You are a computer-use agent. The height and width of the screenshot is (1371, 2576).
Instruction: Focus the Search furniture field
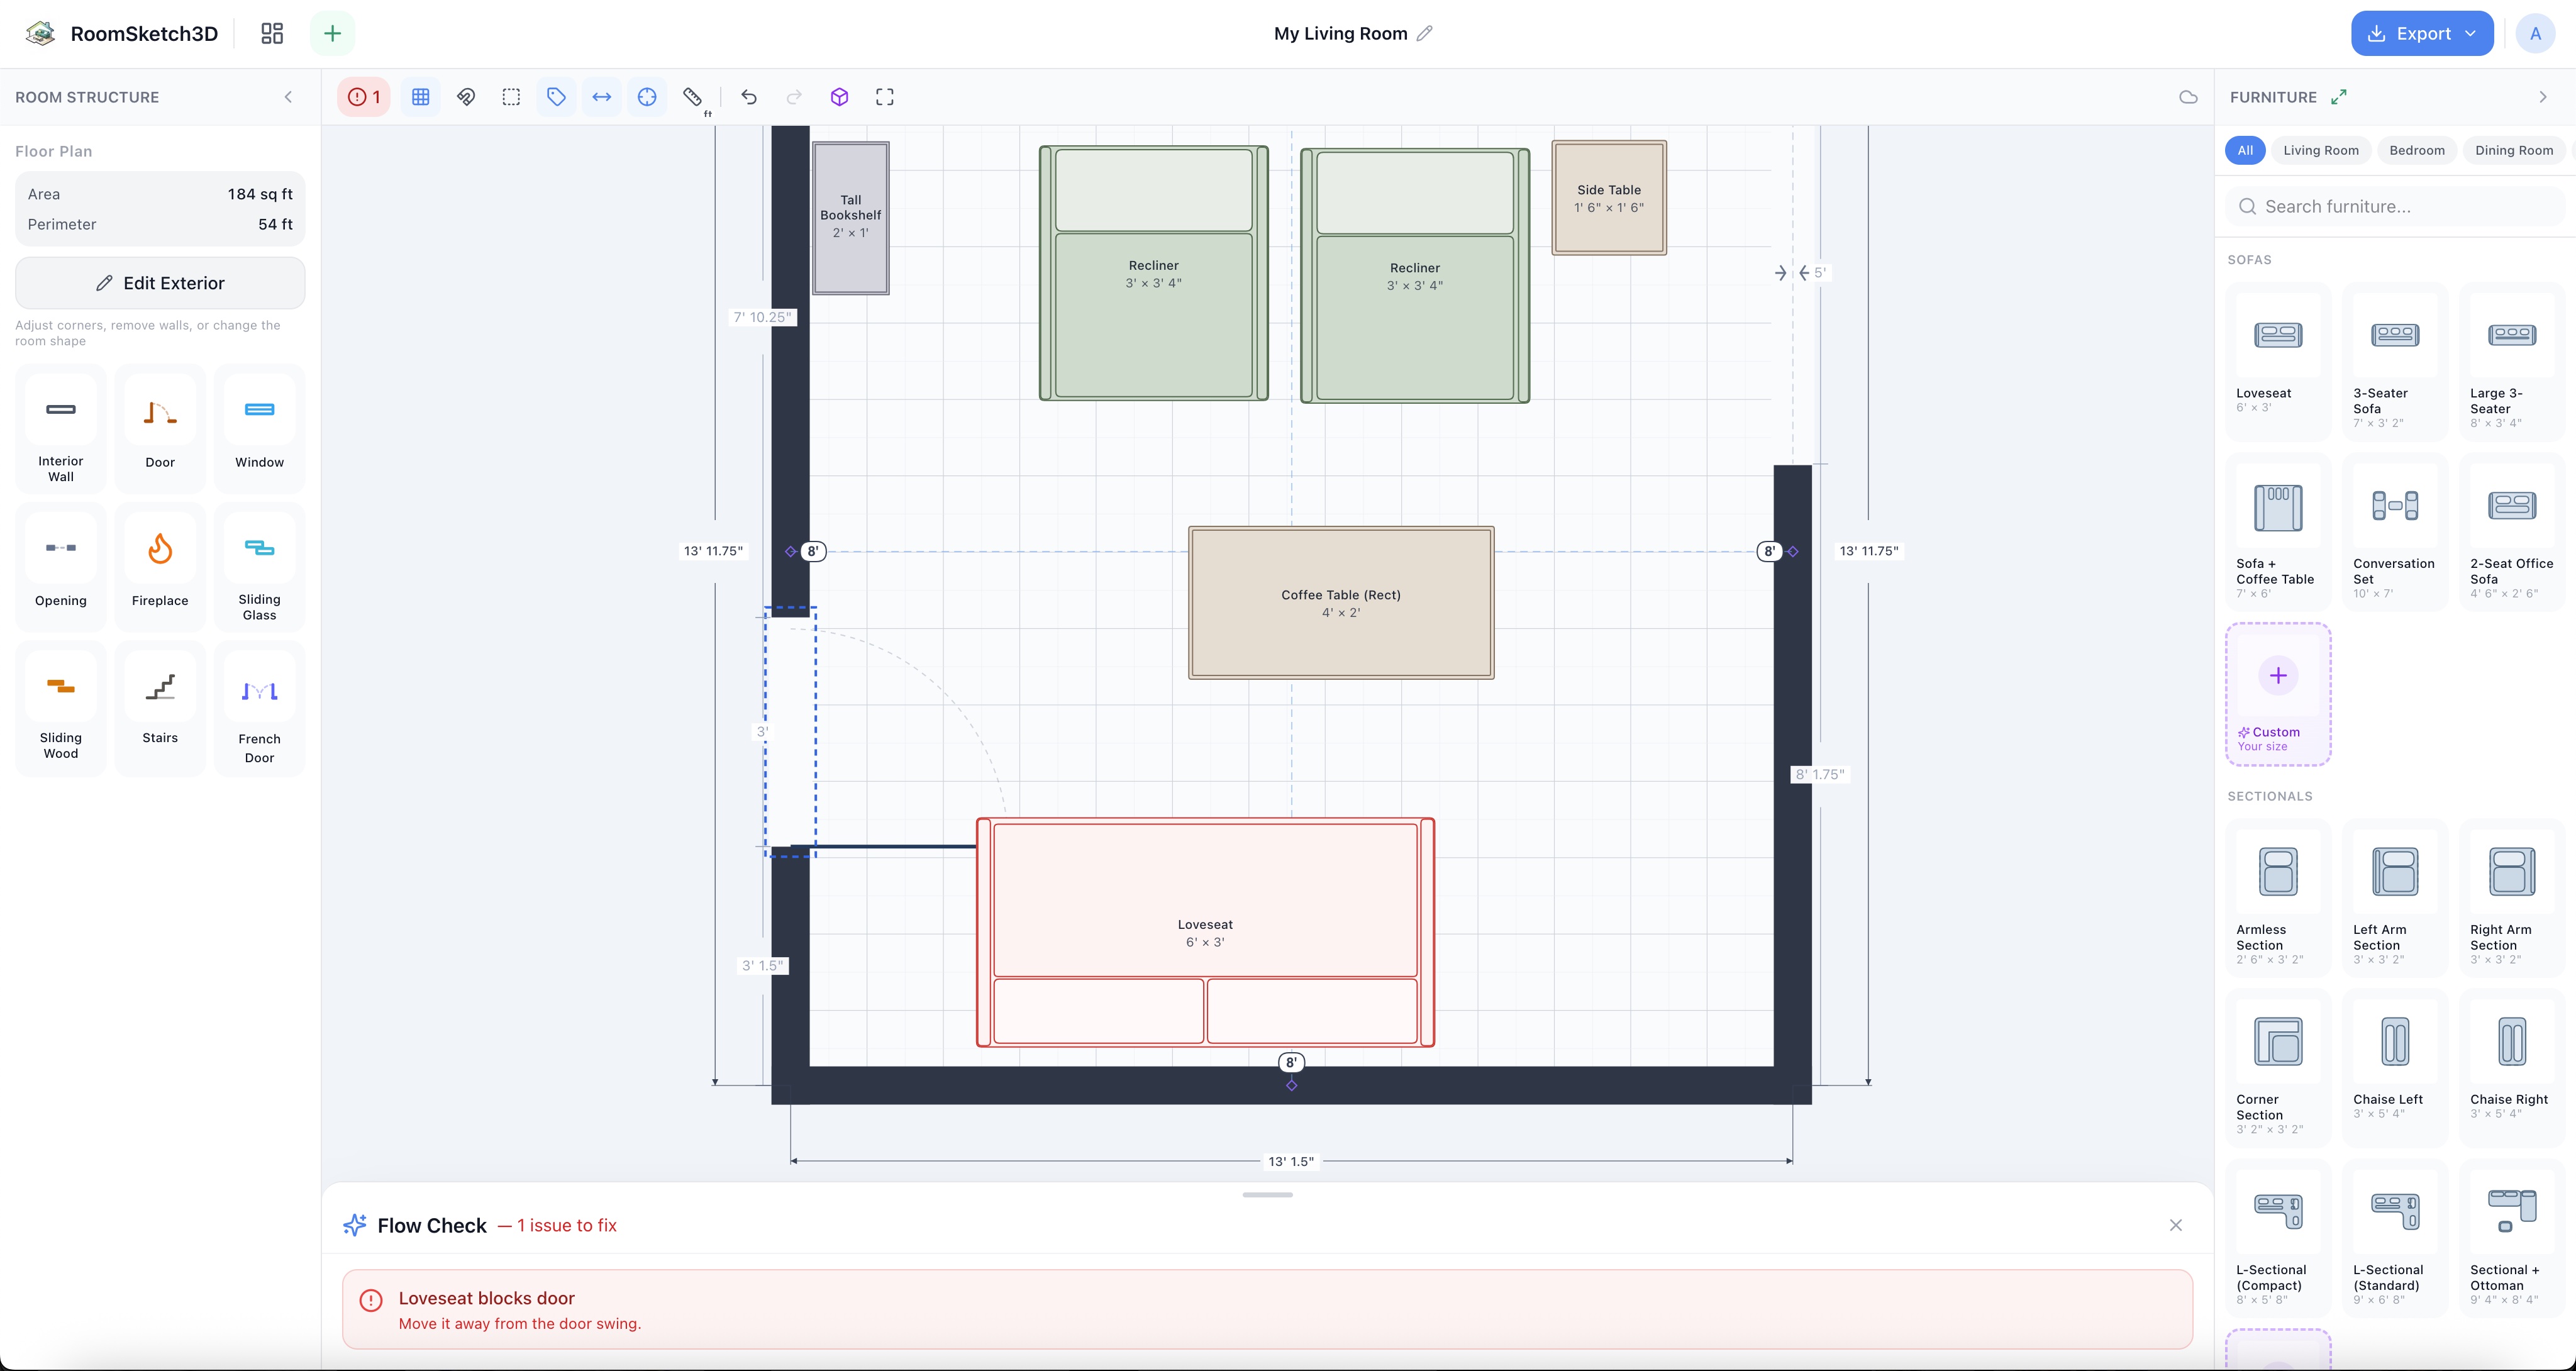(x=2395, y=207)
